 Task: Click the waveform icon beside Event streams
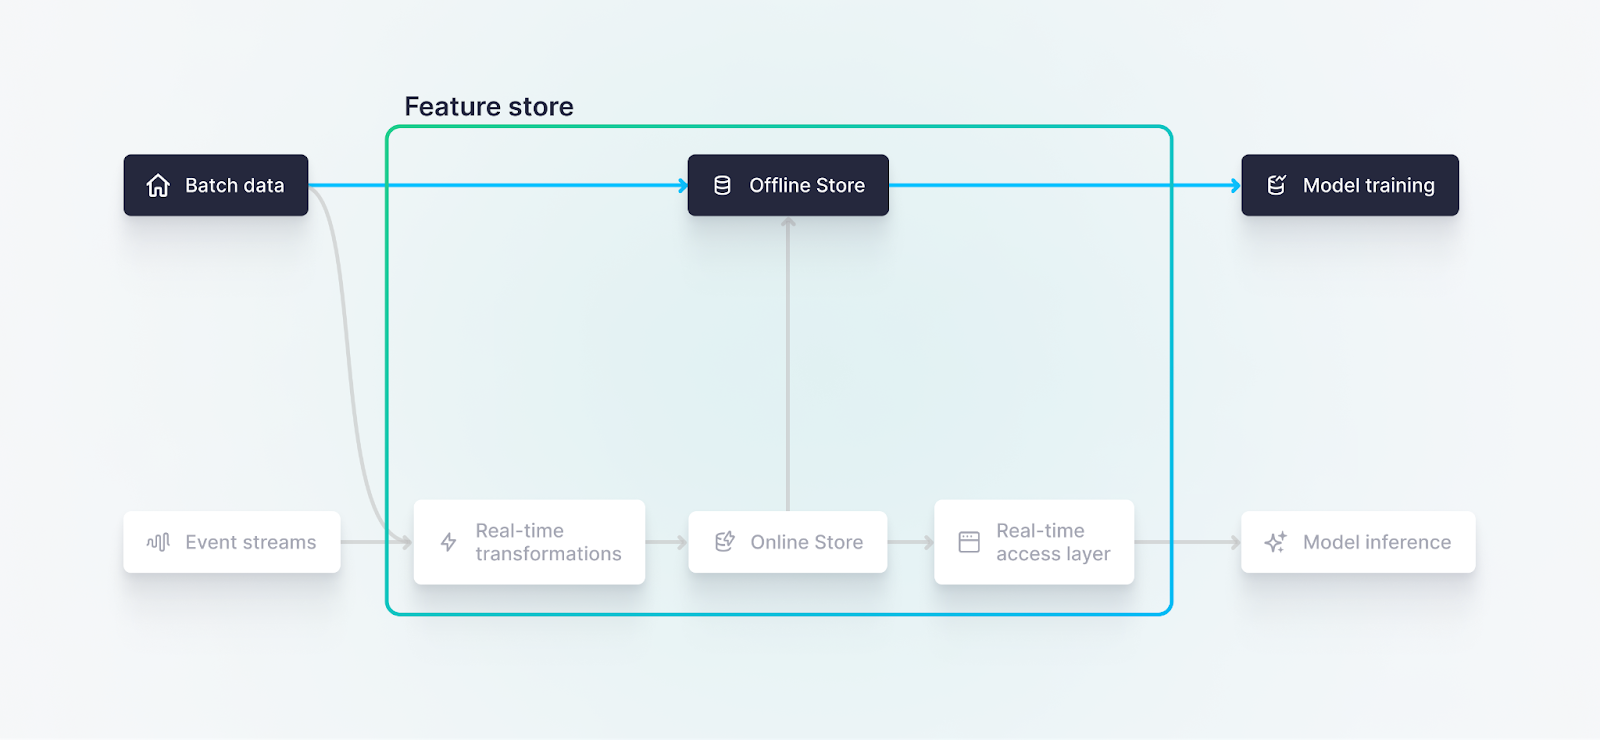158,542
